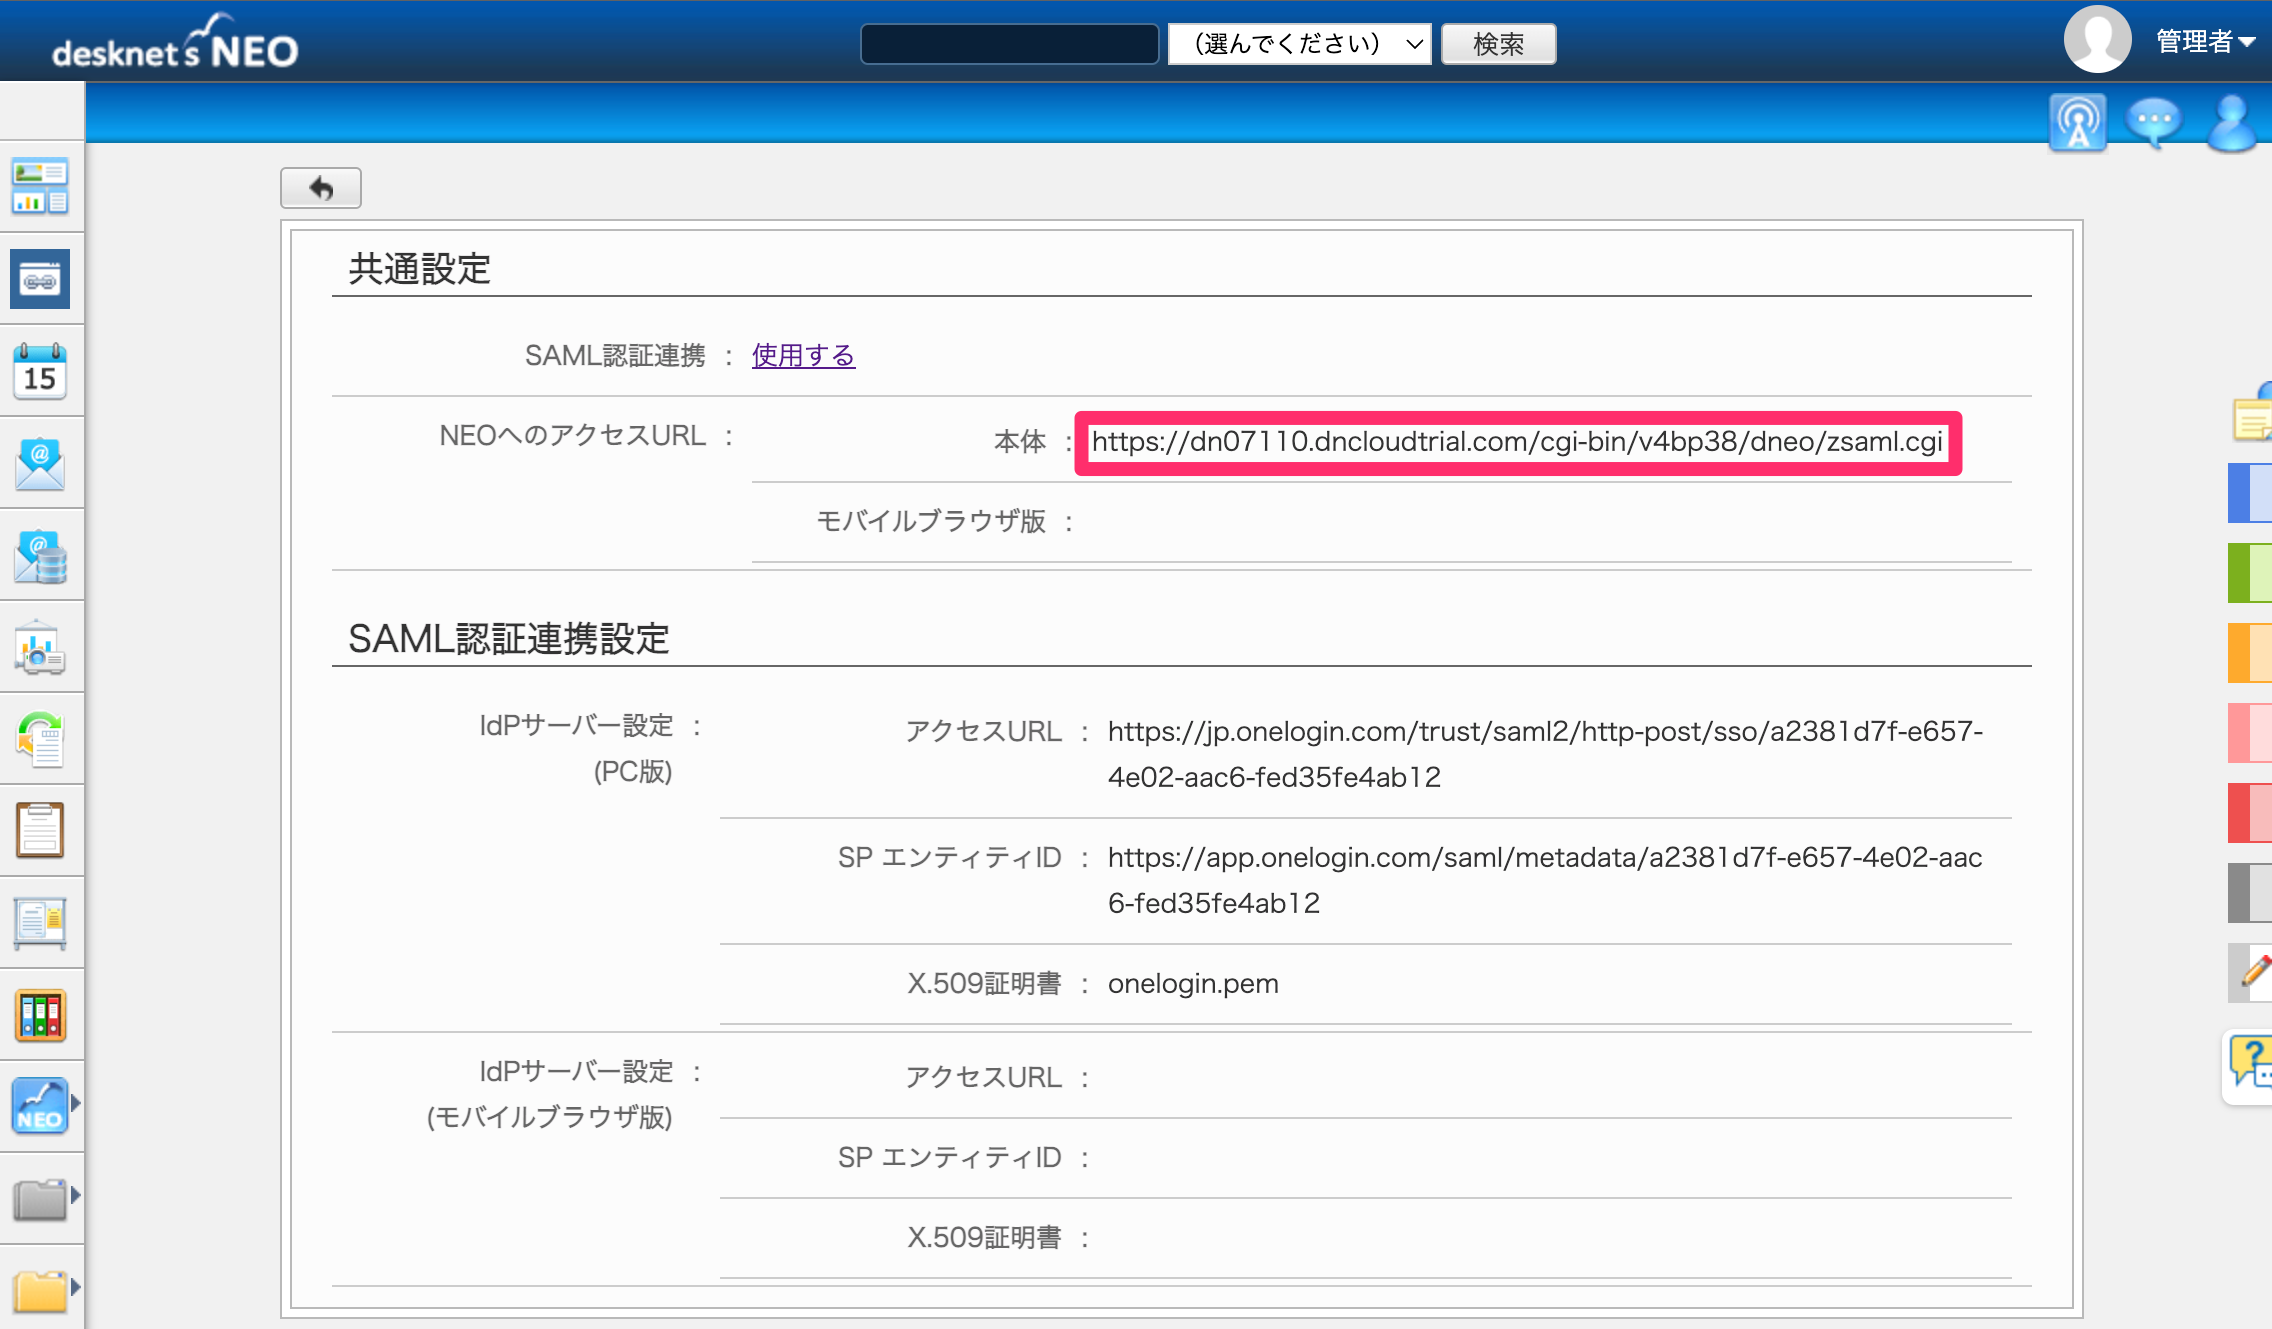Open the 使用する SAML link
The height and width of the screenshot is (1329, 2272).
click(803, 355)
